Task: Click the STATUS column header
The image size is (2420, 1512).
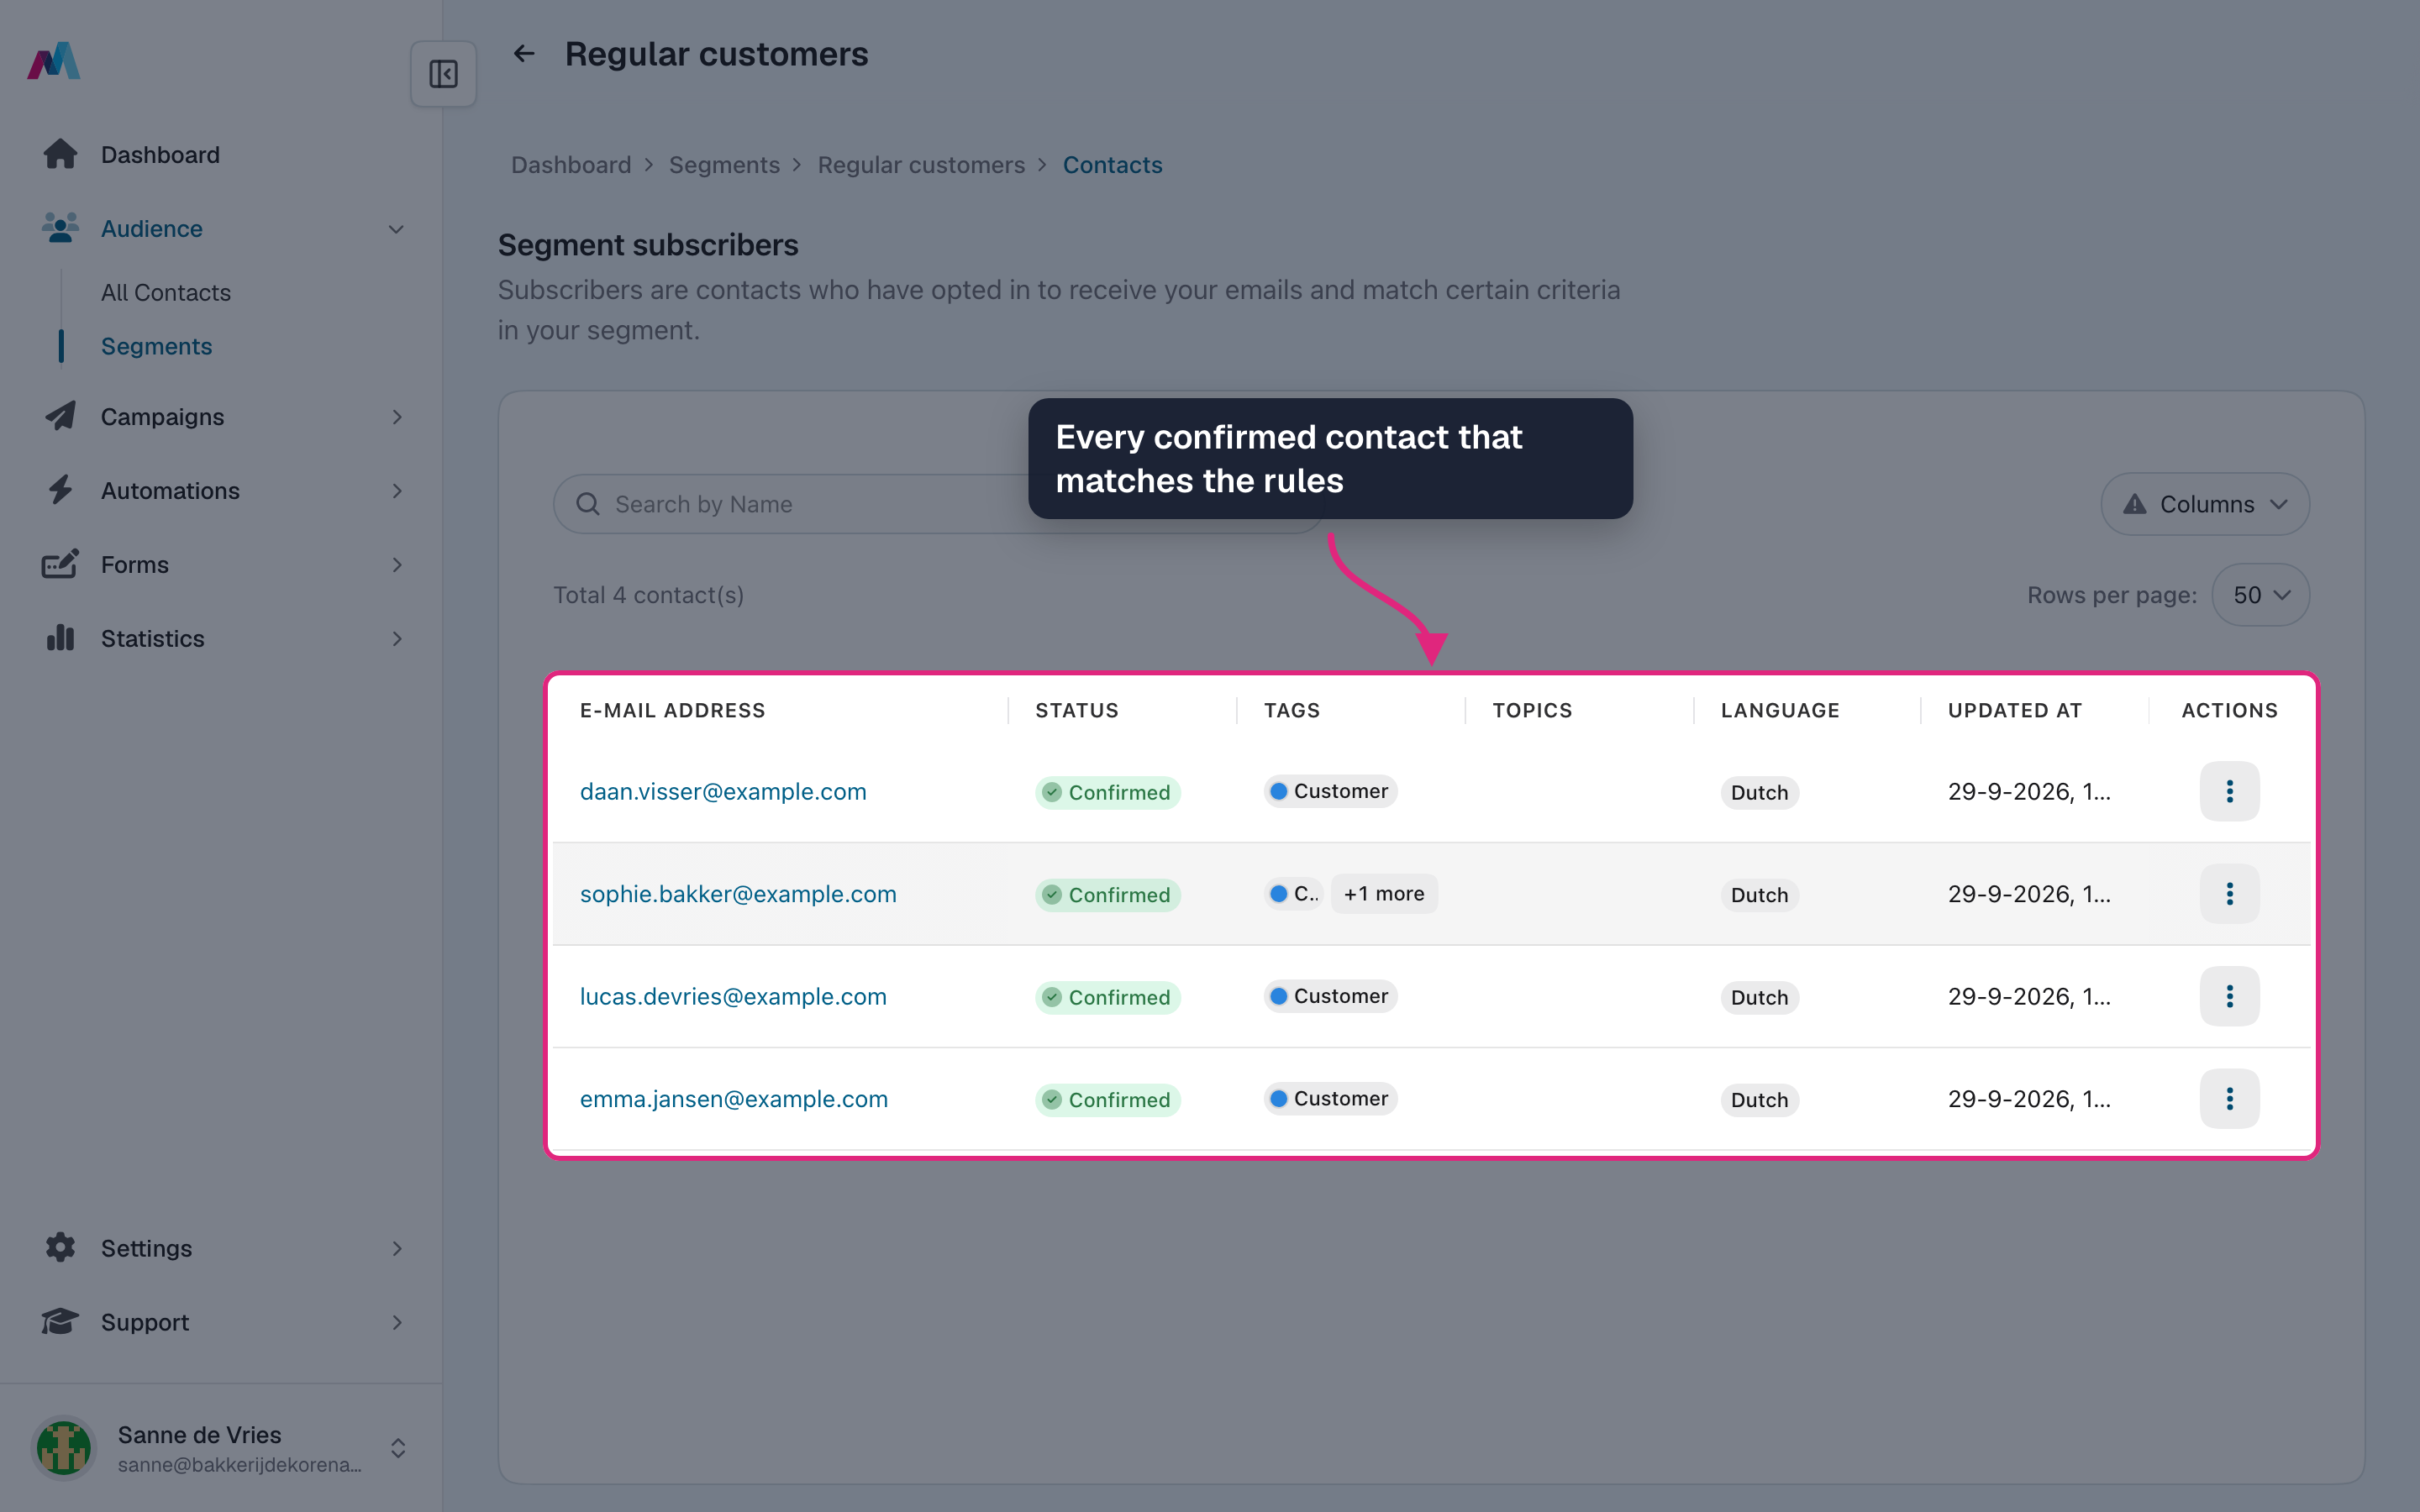Action: 1077,710
